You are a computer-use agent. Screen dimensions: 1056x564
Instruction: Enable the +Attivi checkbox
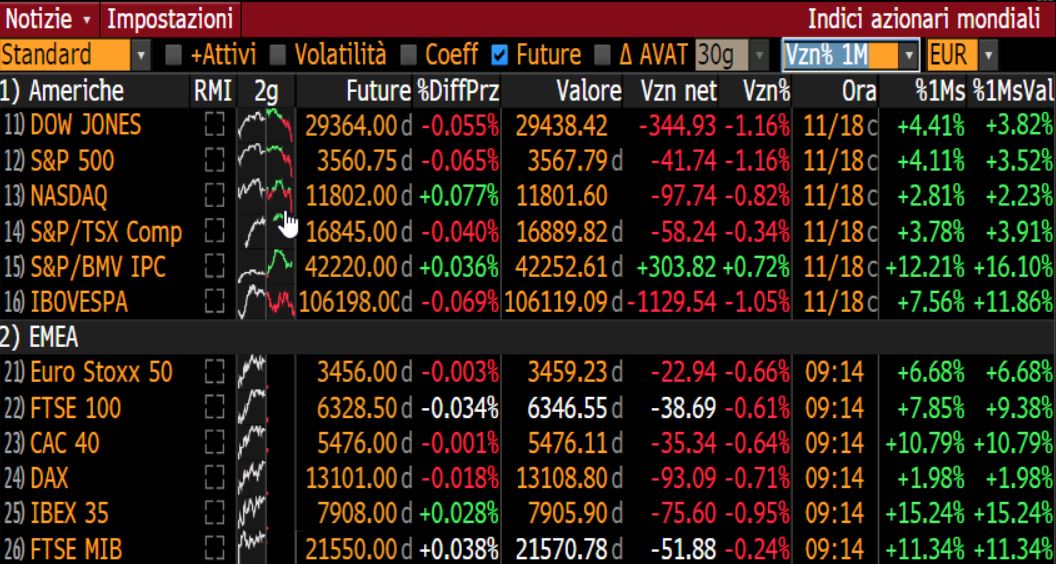tap(174, 55)
